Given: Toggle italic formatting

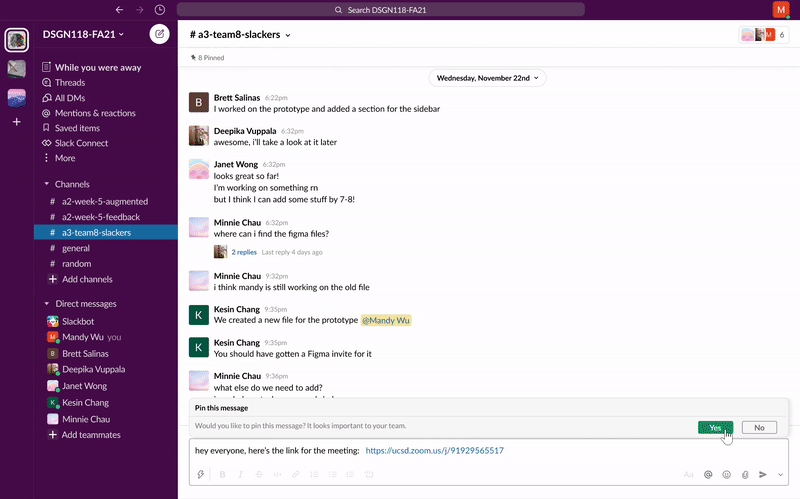Looking at the screenshot, I should pos(240,475).
